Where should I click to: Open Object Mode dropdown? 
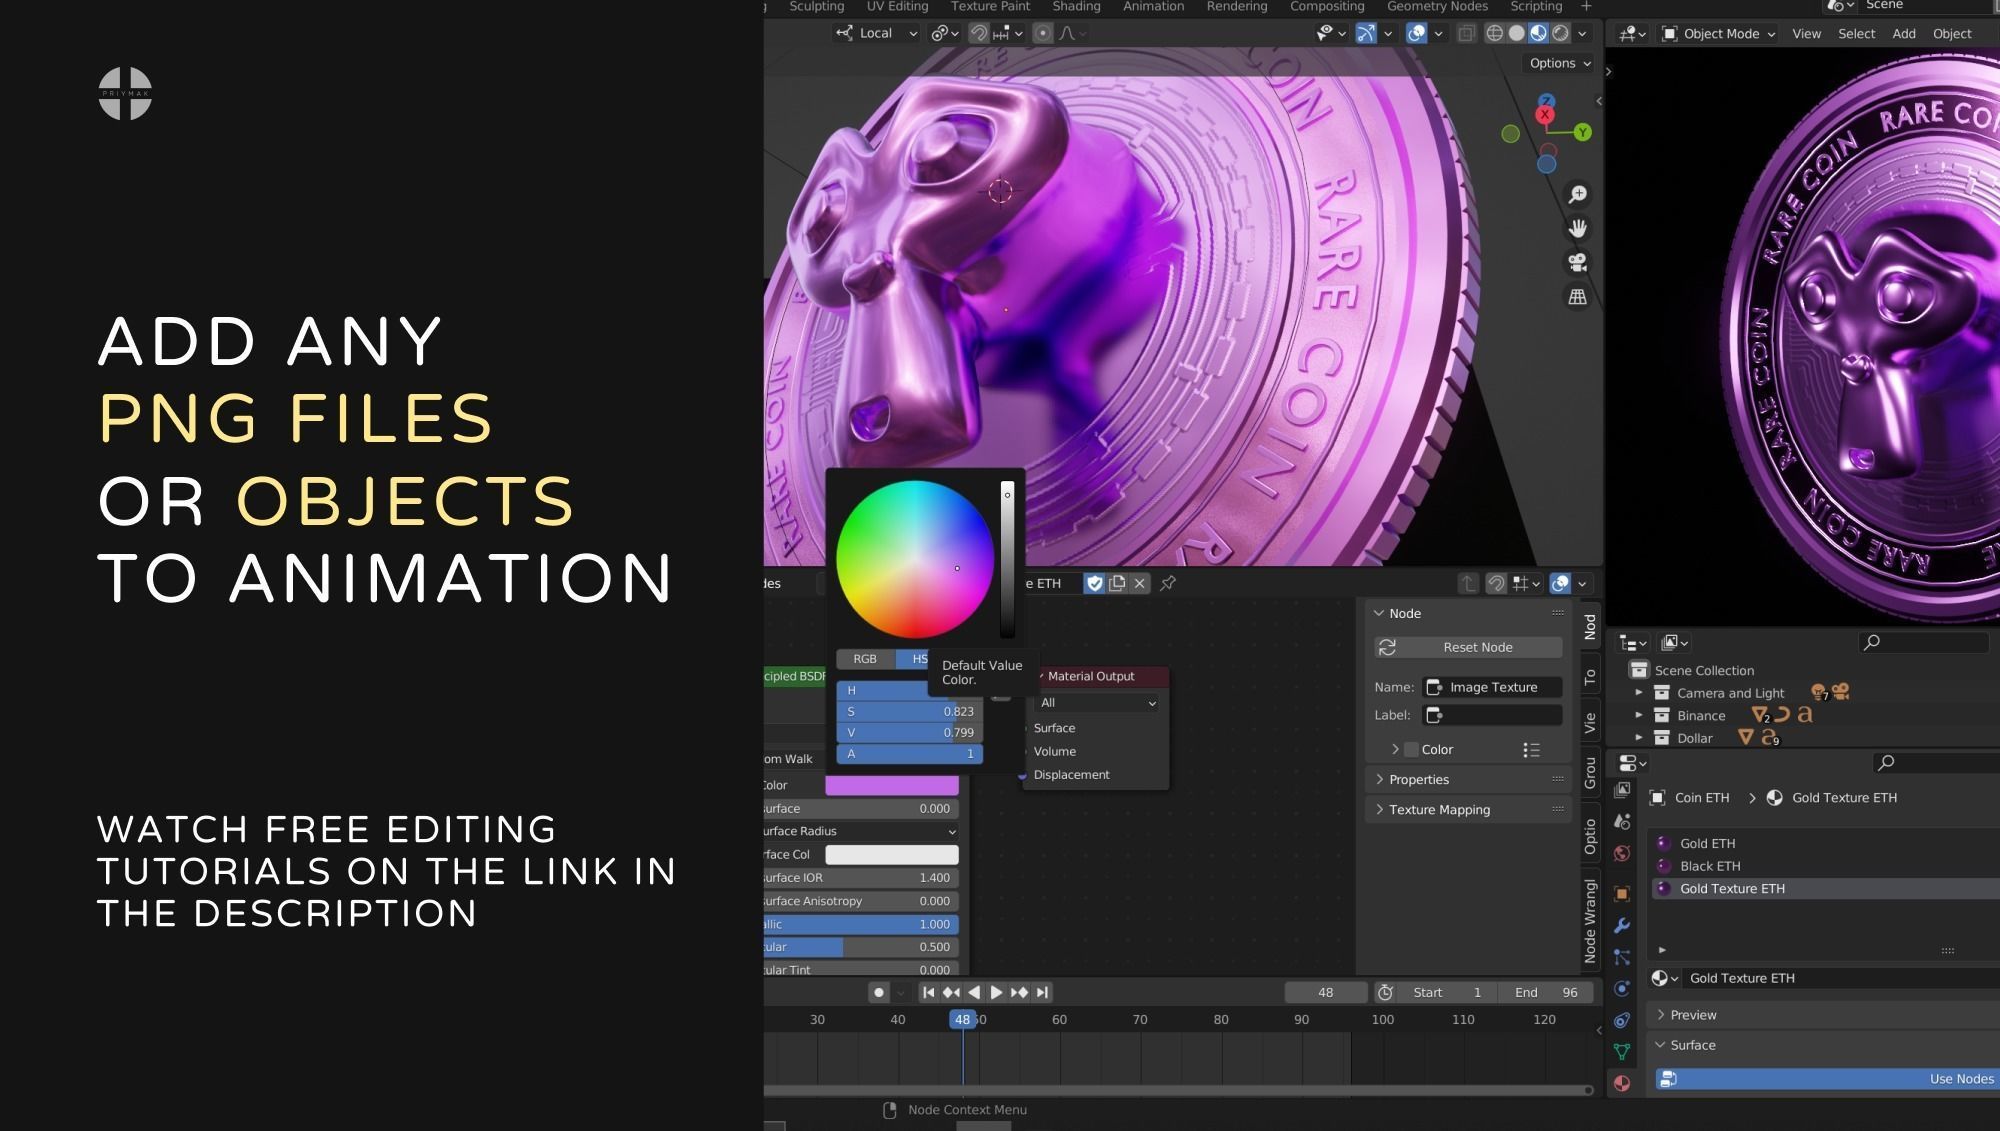click(x=1718, y=33)
